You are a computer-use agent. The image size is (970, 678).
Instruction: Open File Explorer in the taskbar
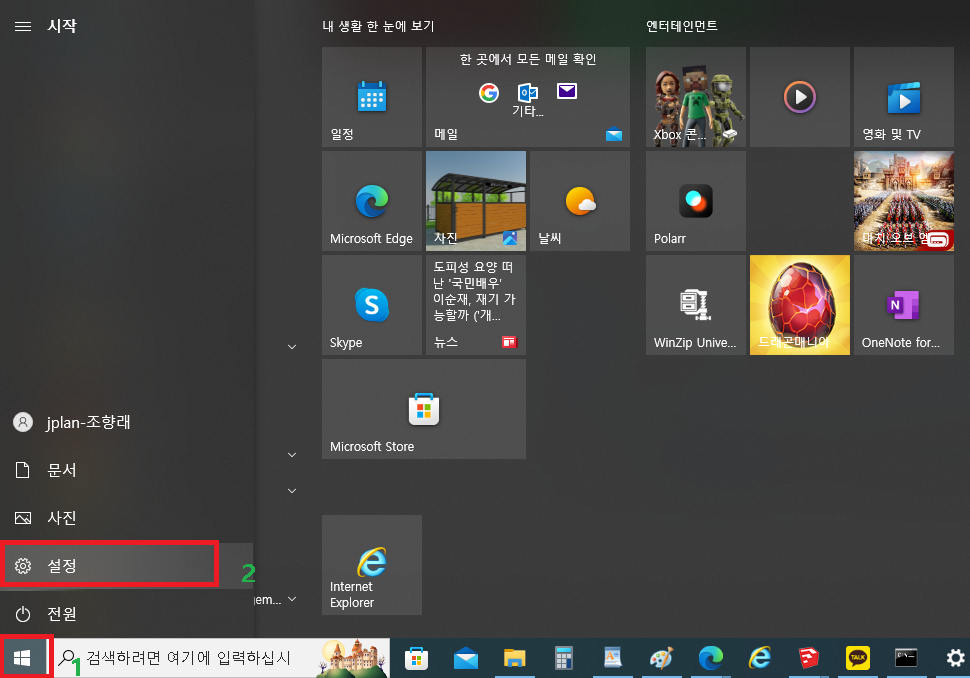[x=514, y=658]
